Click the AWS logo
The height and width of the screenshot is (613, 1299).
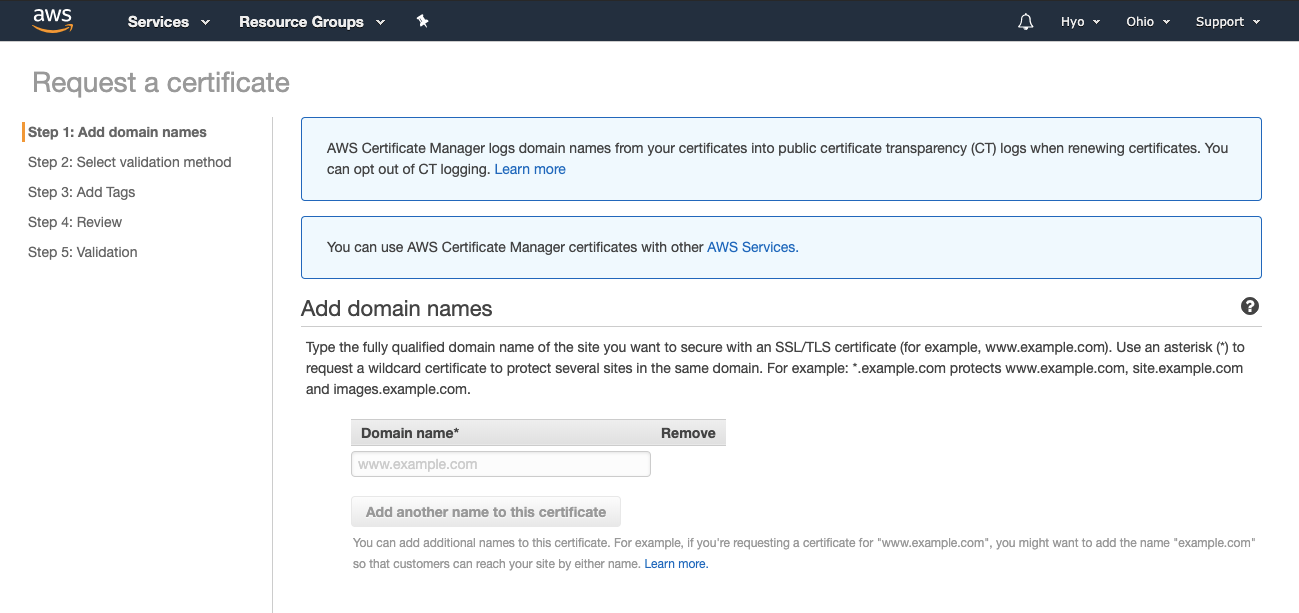(x=52, y=20)
